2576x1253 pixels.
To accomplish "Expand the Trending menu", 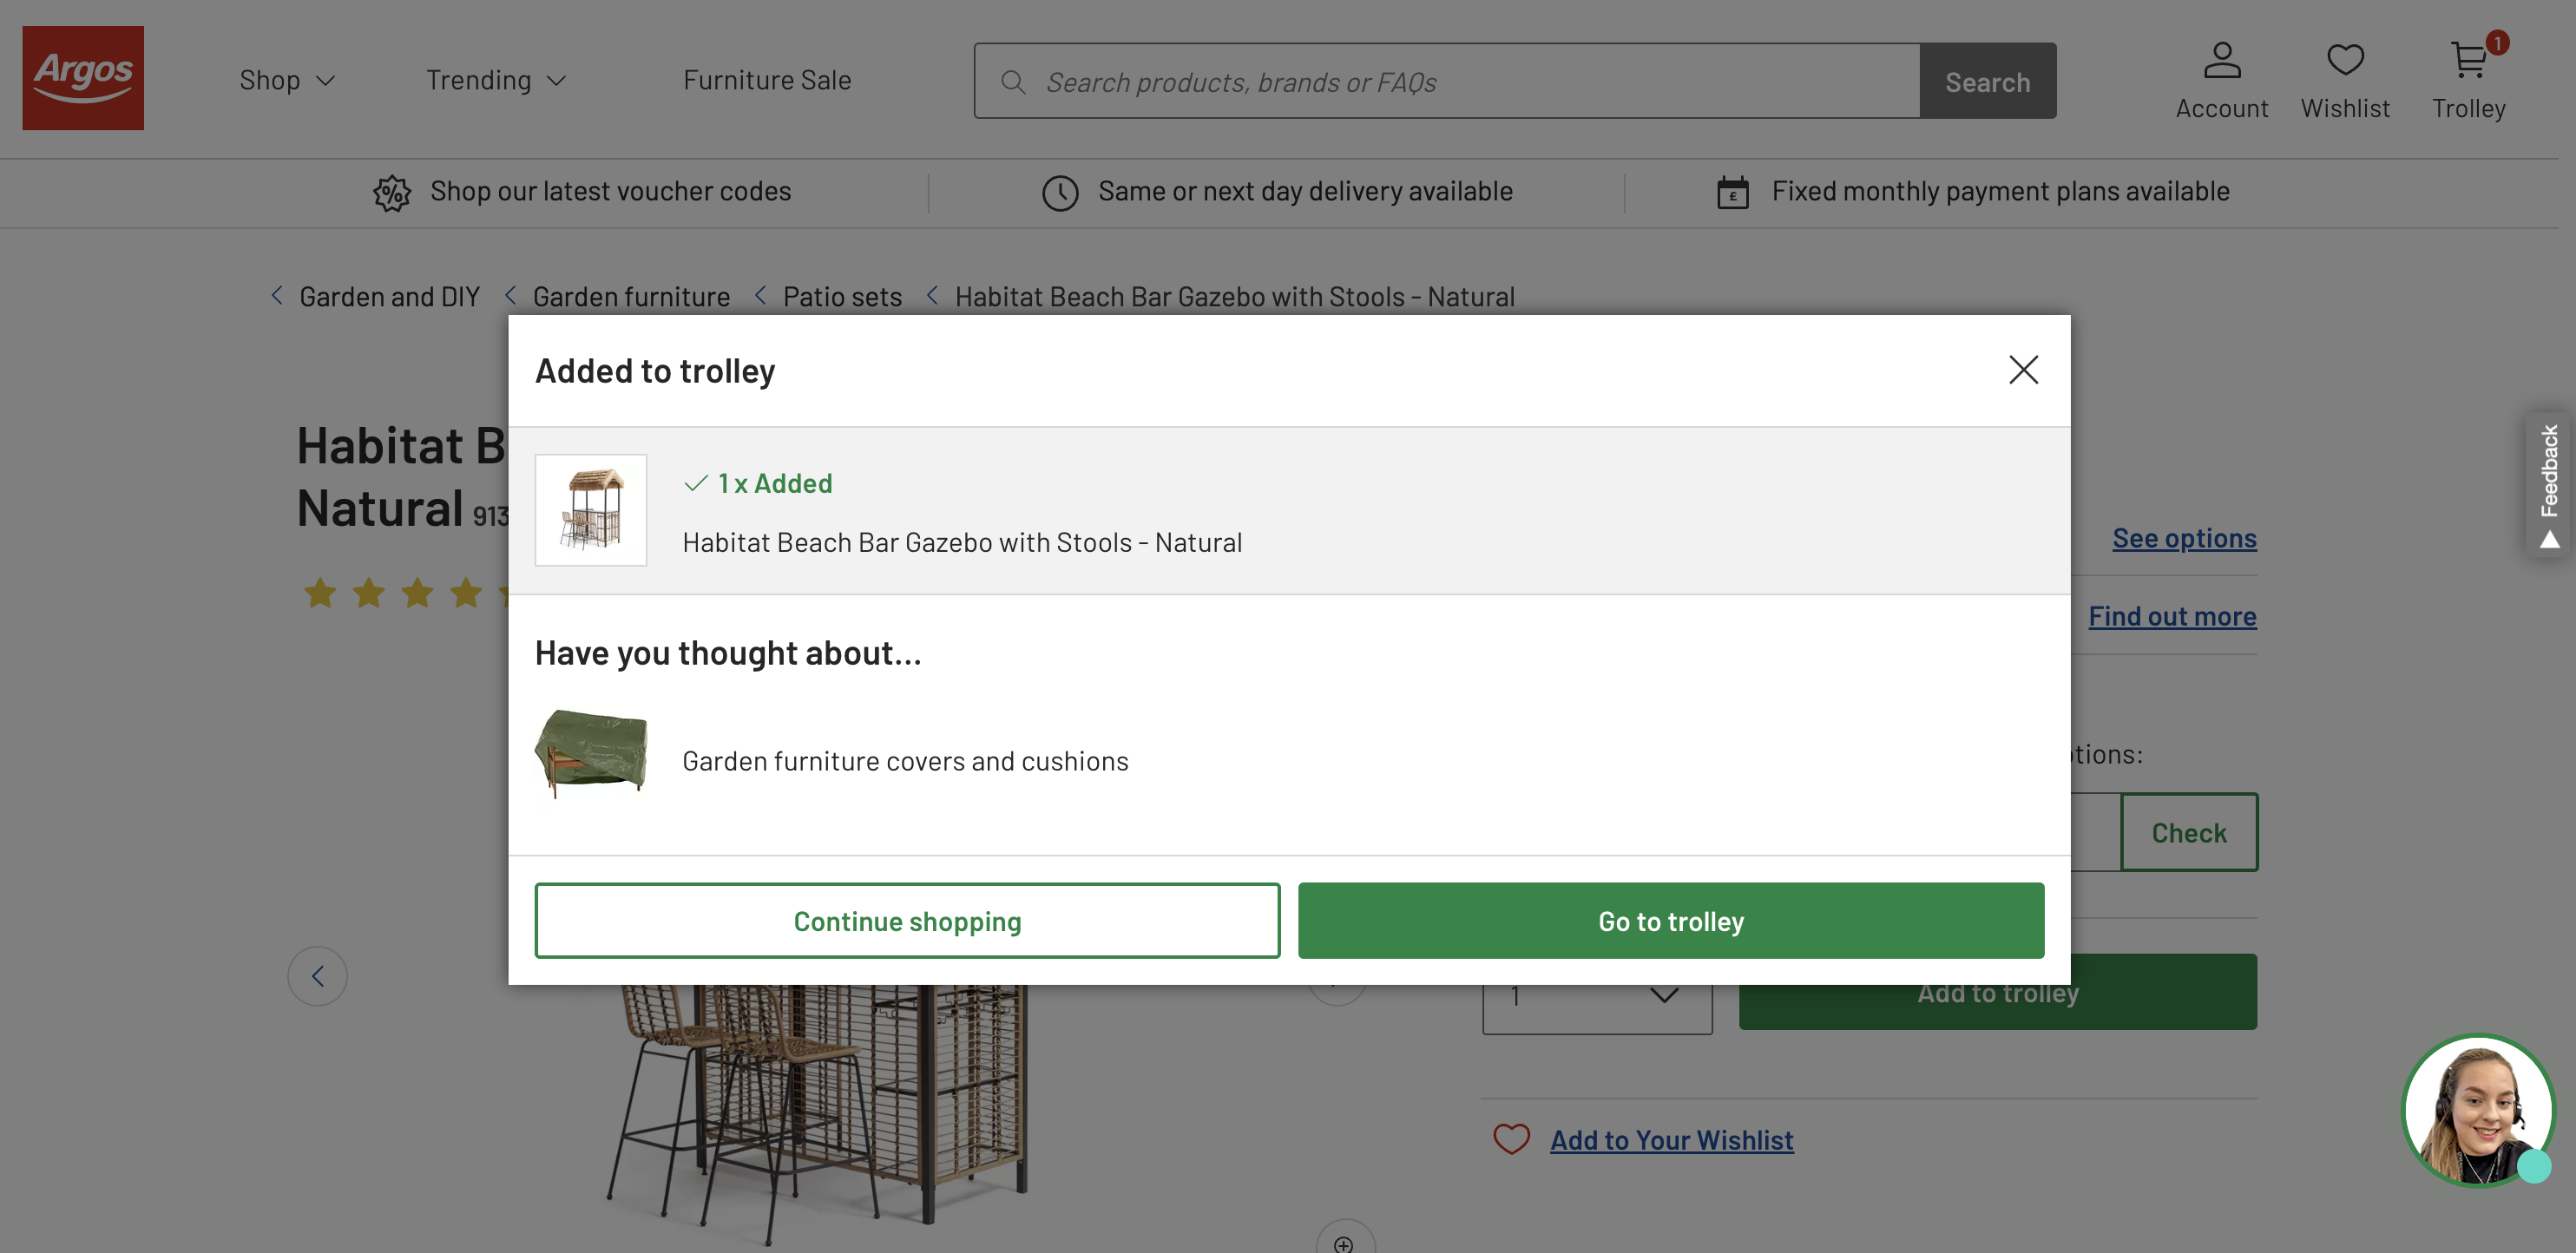I will click(496, 80).
